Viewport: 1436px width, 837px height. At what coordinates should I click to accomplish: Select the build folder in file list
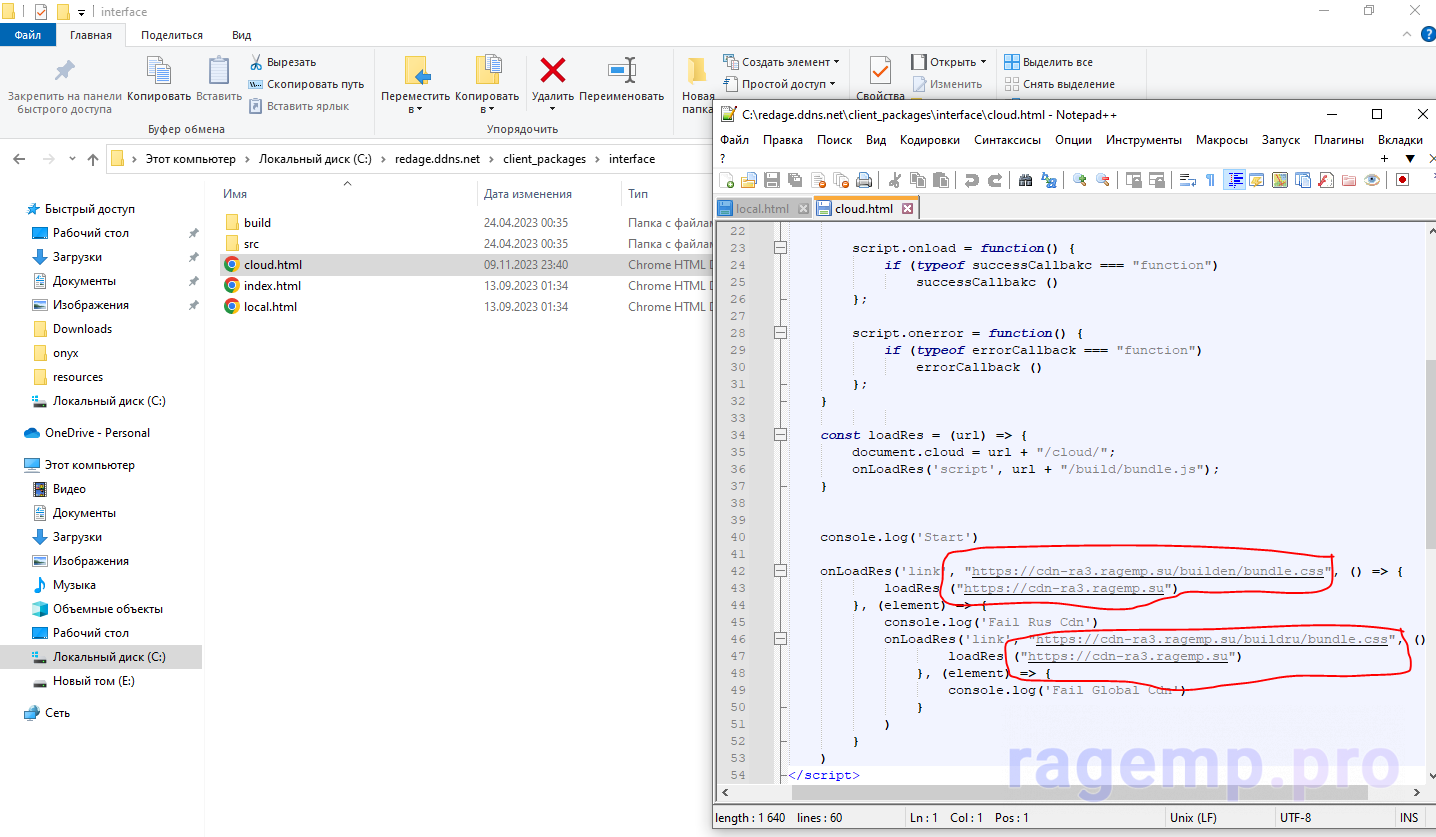coord(257,223)
